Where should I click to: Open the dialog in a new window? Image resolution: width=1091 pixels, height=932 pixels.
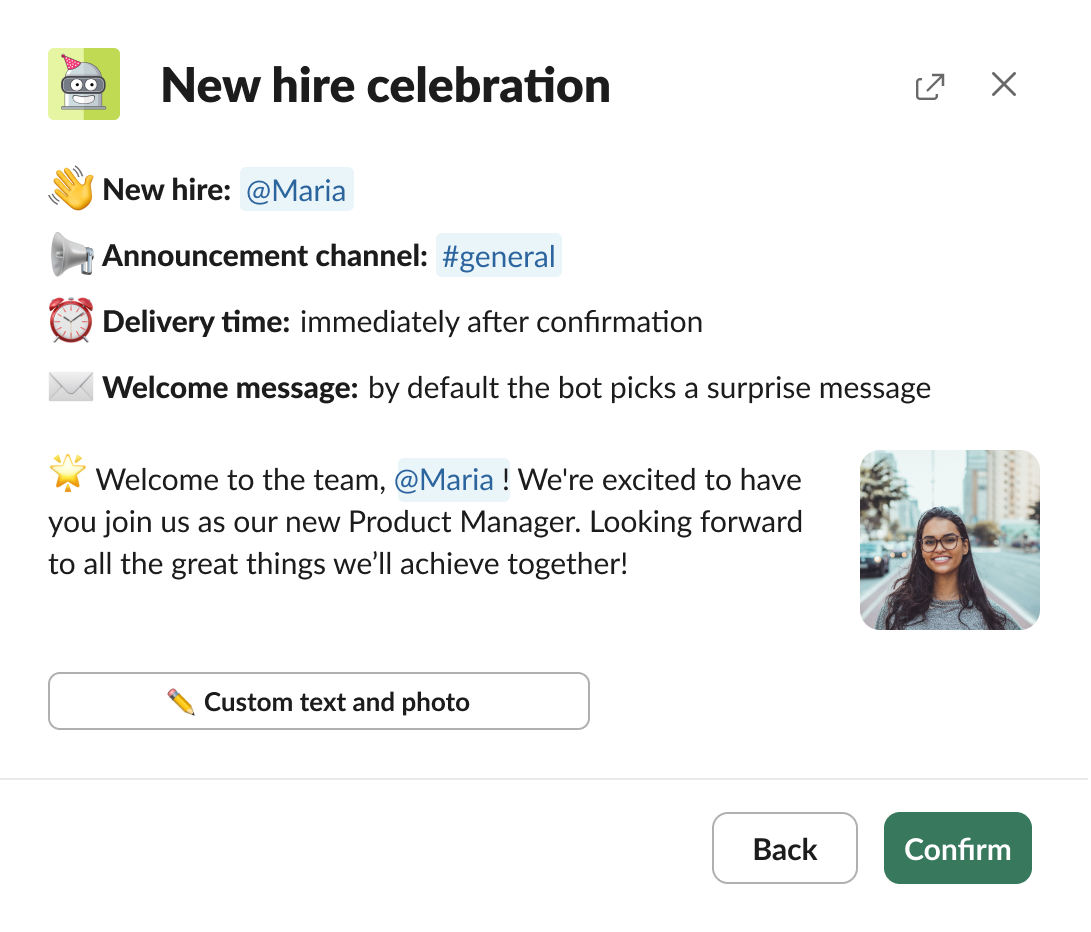click(x=930, y=86)
